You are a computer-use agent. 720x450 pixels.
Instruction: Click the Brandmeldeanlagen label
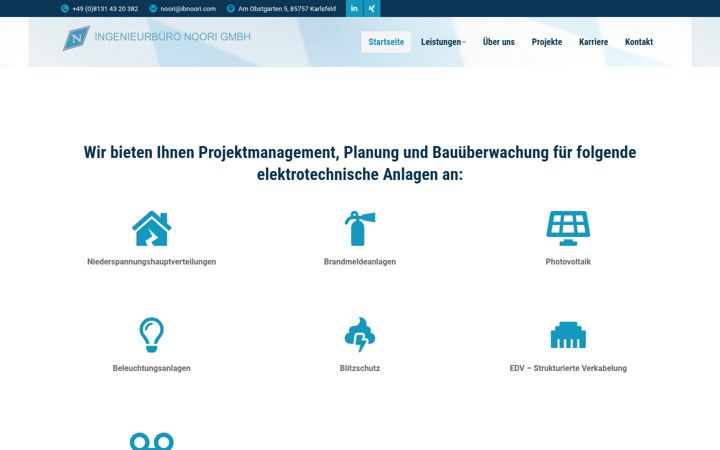[360, 262]
